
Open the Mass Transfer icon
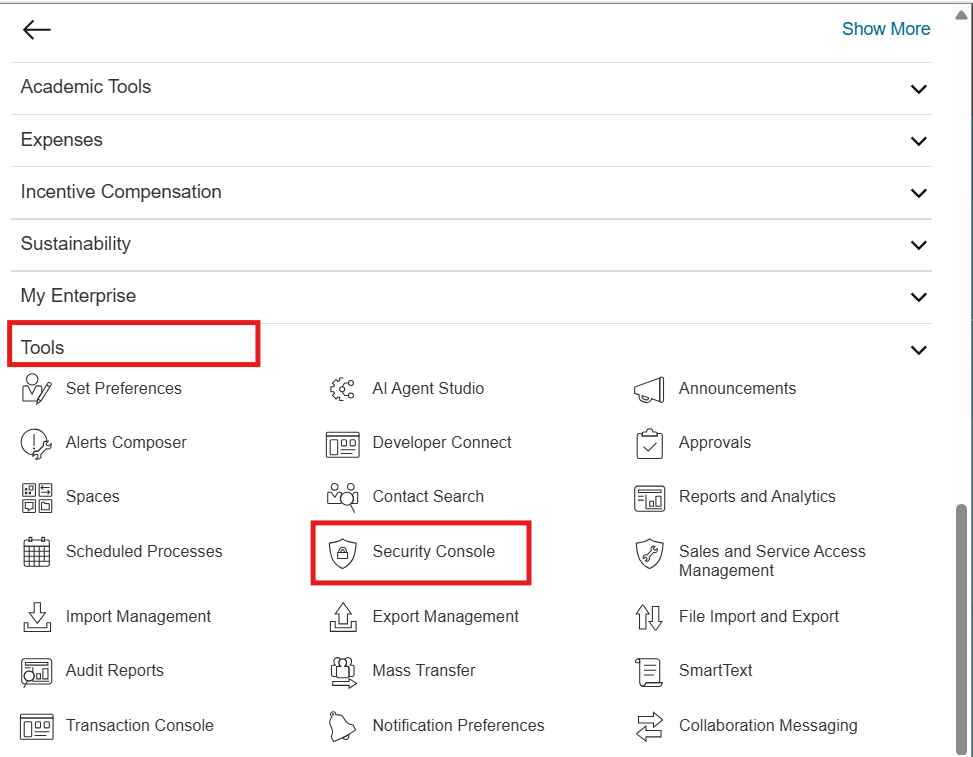click(x=343, y=671)
